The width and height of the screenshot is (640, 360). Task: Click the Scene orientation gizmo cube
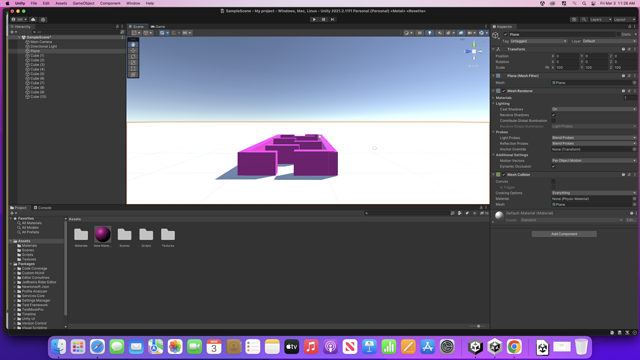pos(473,51)
